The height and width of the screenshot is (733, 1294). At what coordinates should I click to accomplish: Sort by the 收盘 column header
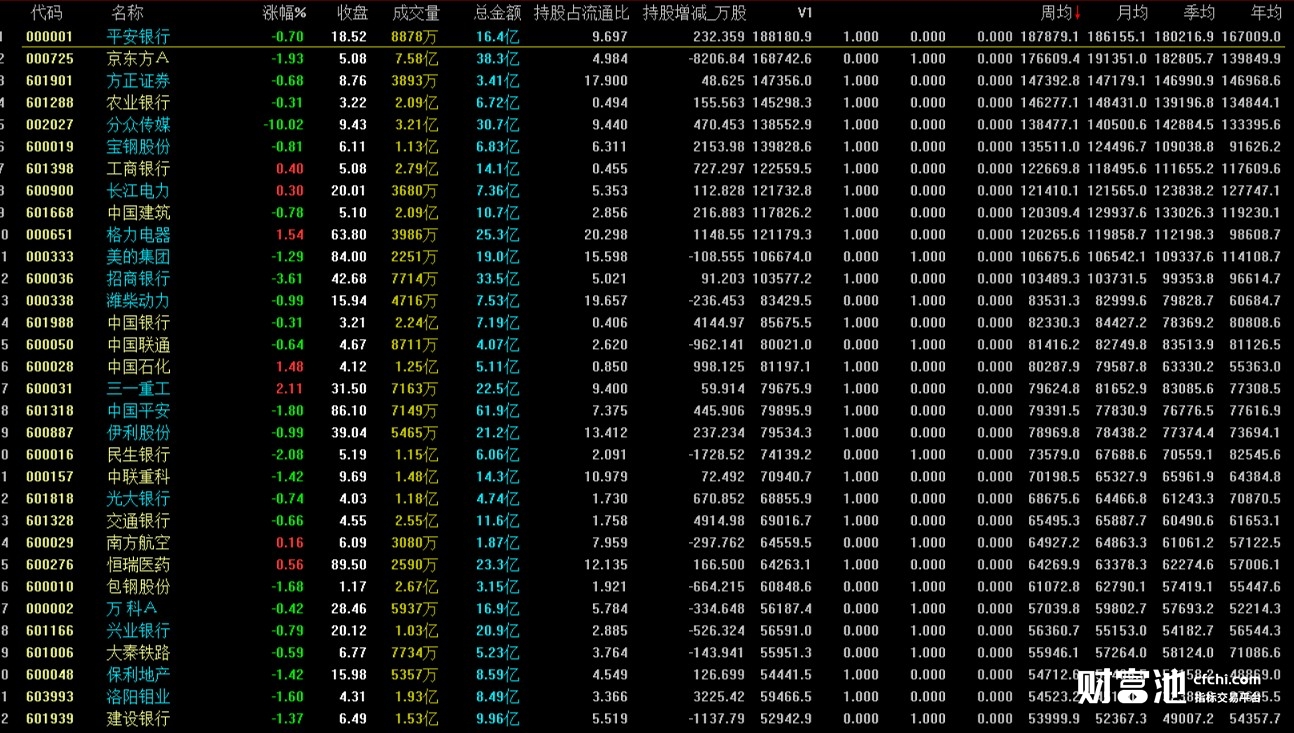(x=352, y=13)
